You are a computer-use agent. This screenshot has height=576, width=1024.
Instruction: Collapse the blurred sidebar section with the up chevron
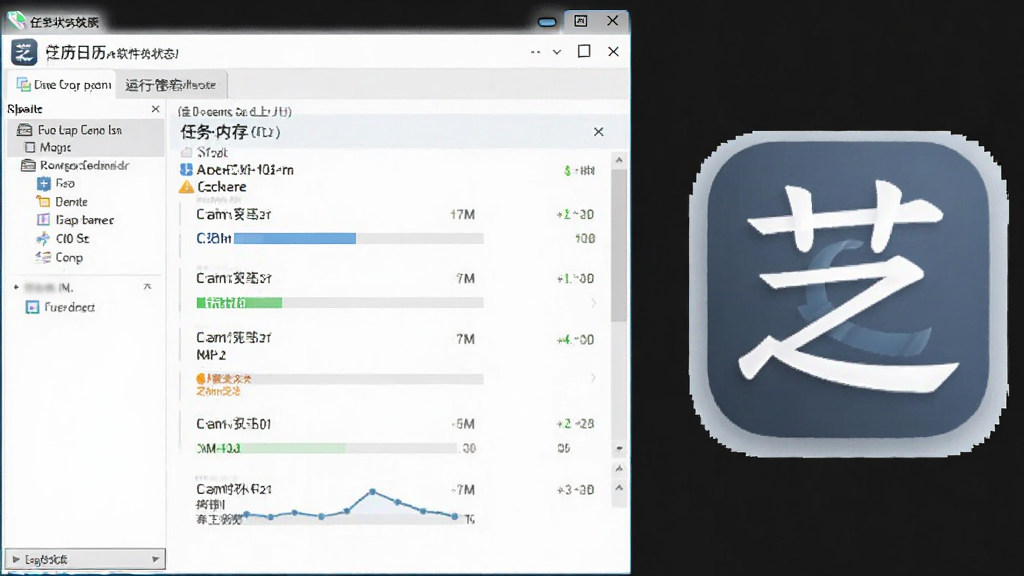pos(148,287)
